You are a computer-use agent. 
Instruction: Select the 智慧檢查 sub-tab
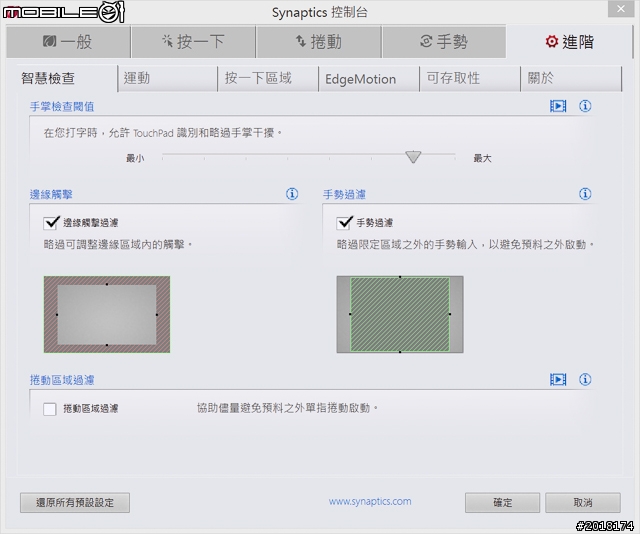coord(67,78)
